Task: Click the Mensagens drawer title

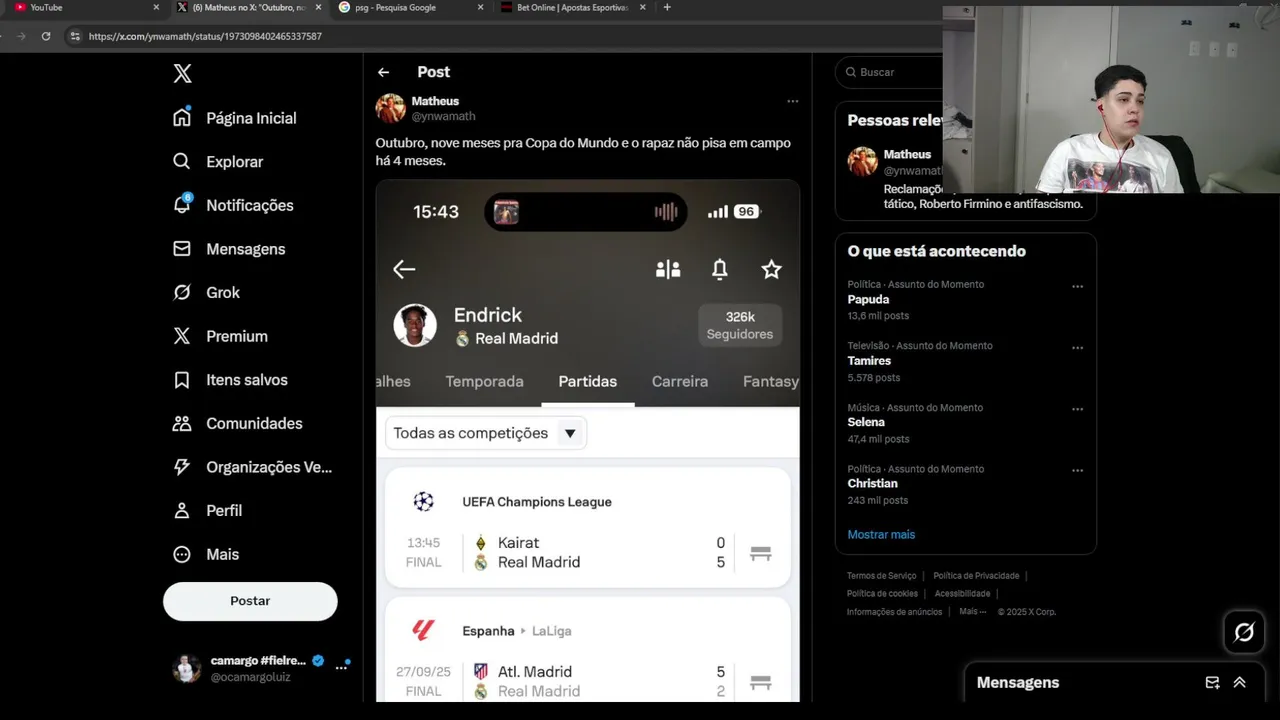Action: pos(1017,682)
